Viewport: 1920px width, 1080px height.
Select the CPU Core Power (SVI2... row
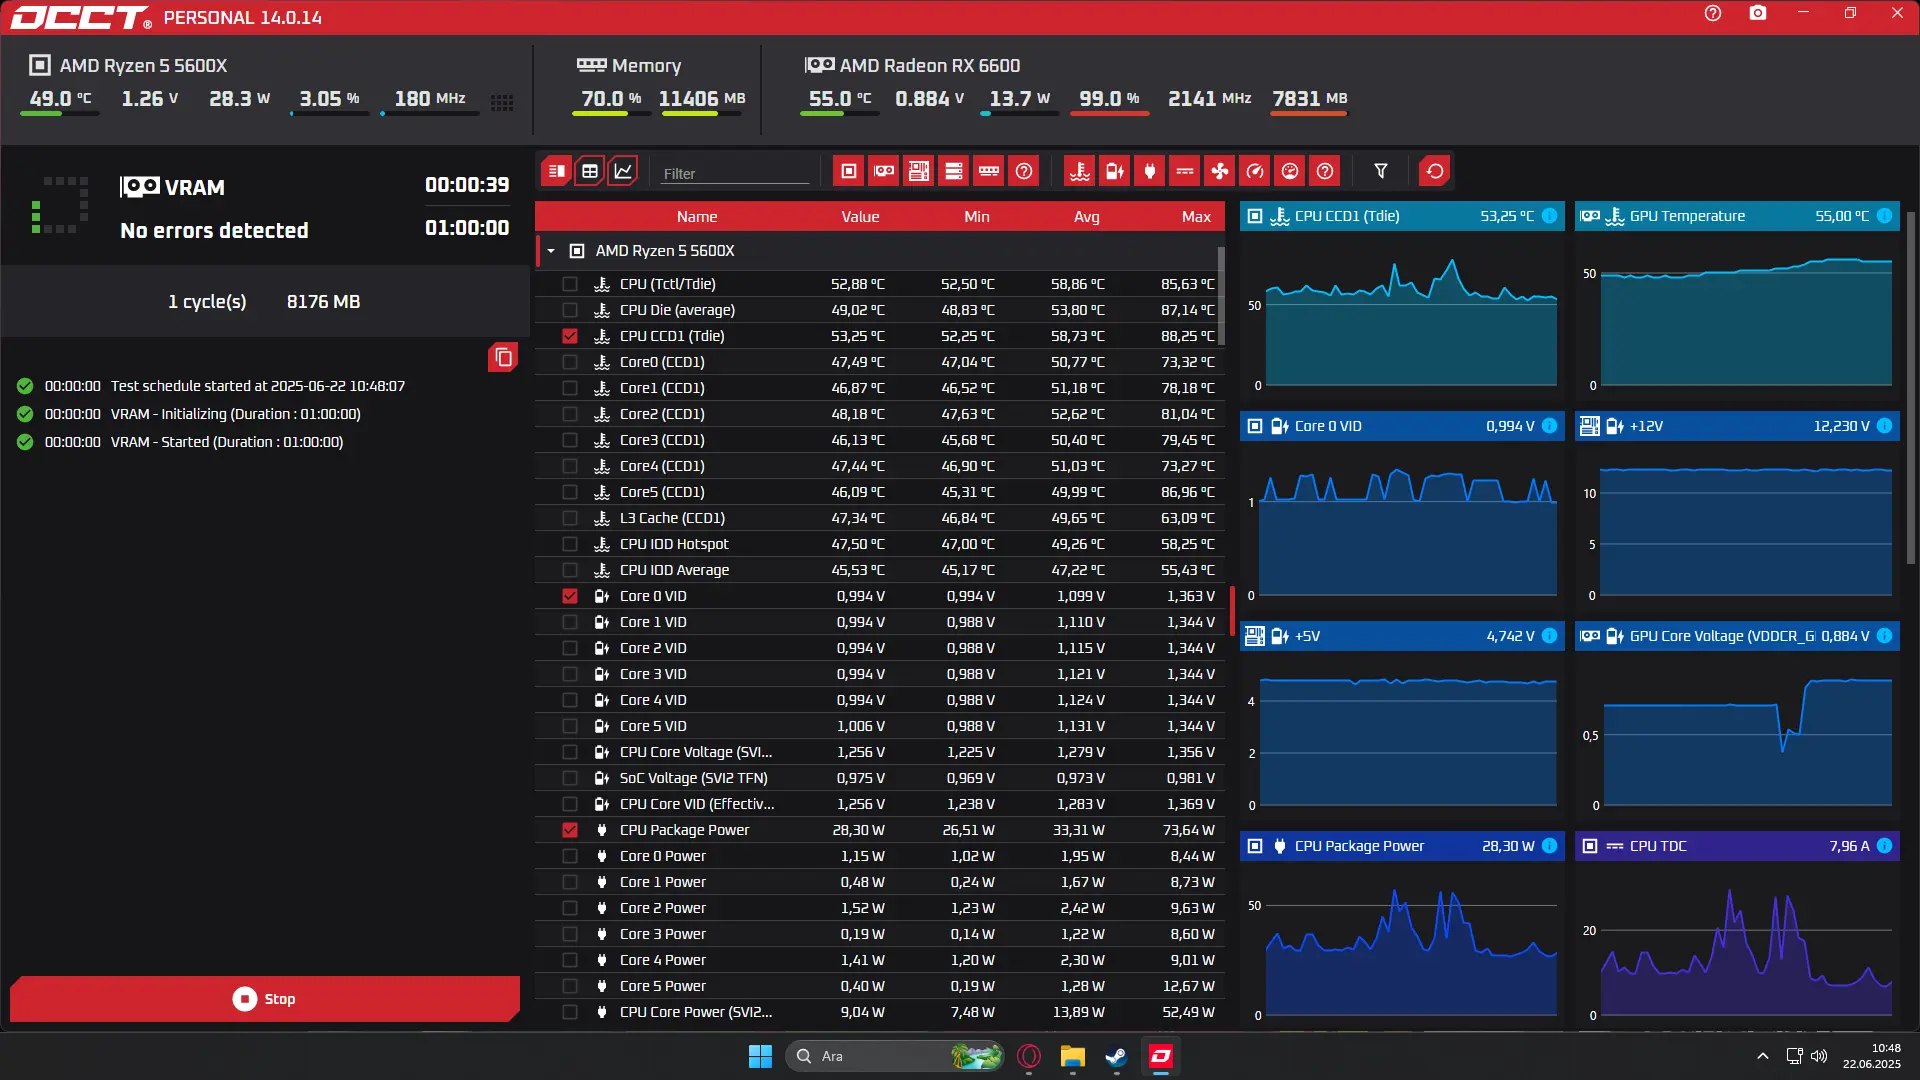click(878, 1012)
